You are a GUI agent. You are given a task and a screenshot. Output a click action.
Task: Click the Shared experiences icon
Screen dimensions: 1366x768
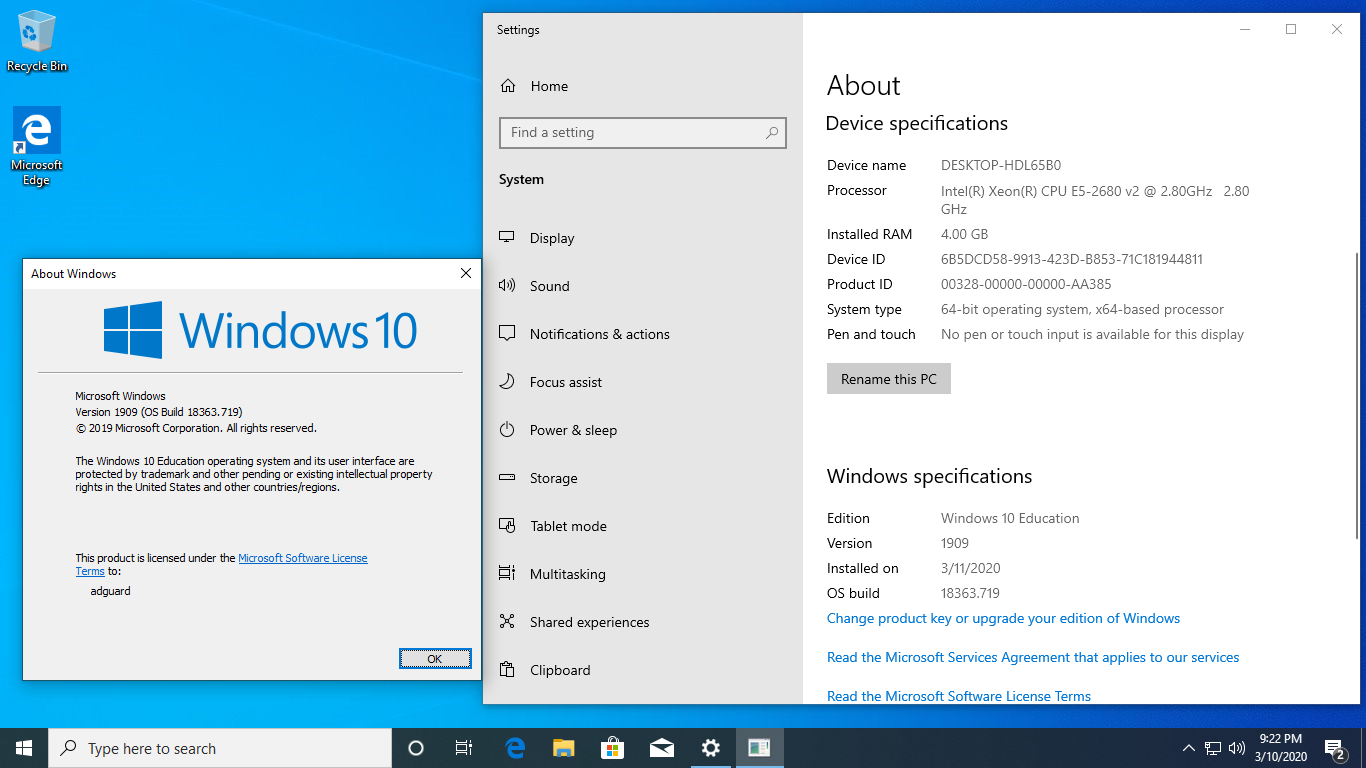pos(507,622)
